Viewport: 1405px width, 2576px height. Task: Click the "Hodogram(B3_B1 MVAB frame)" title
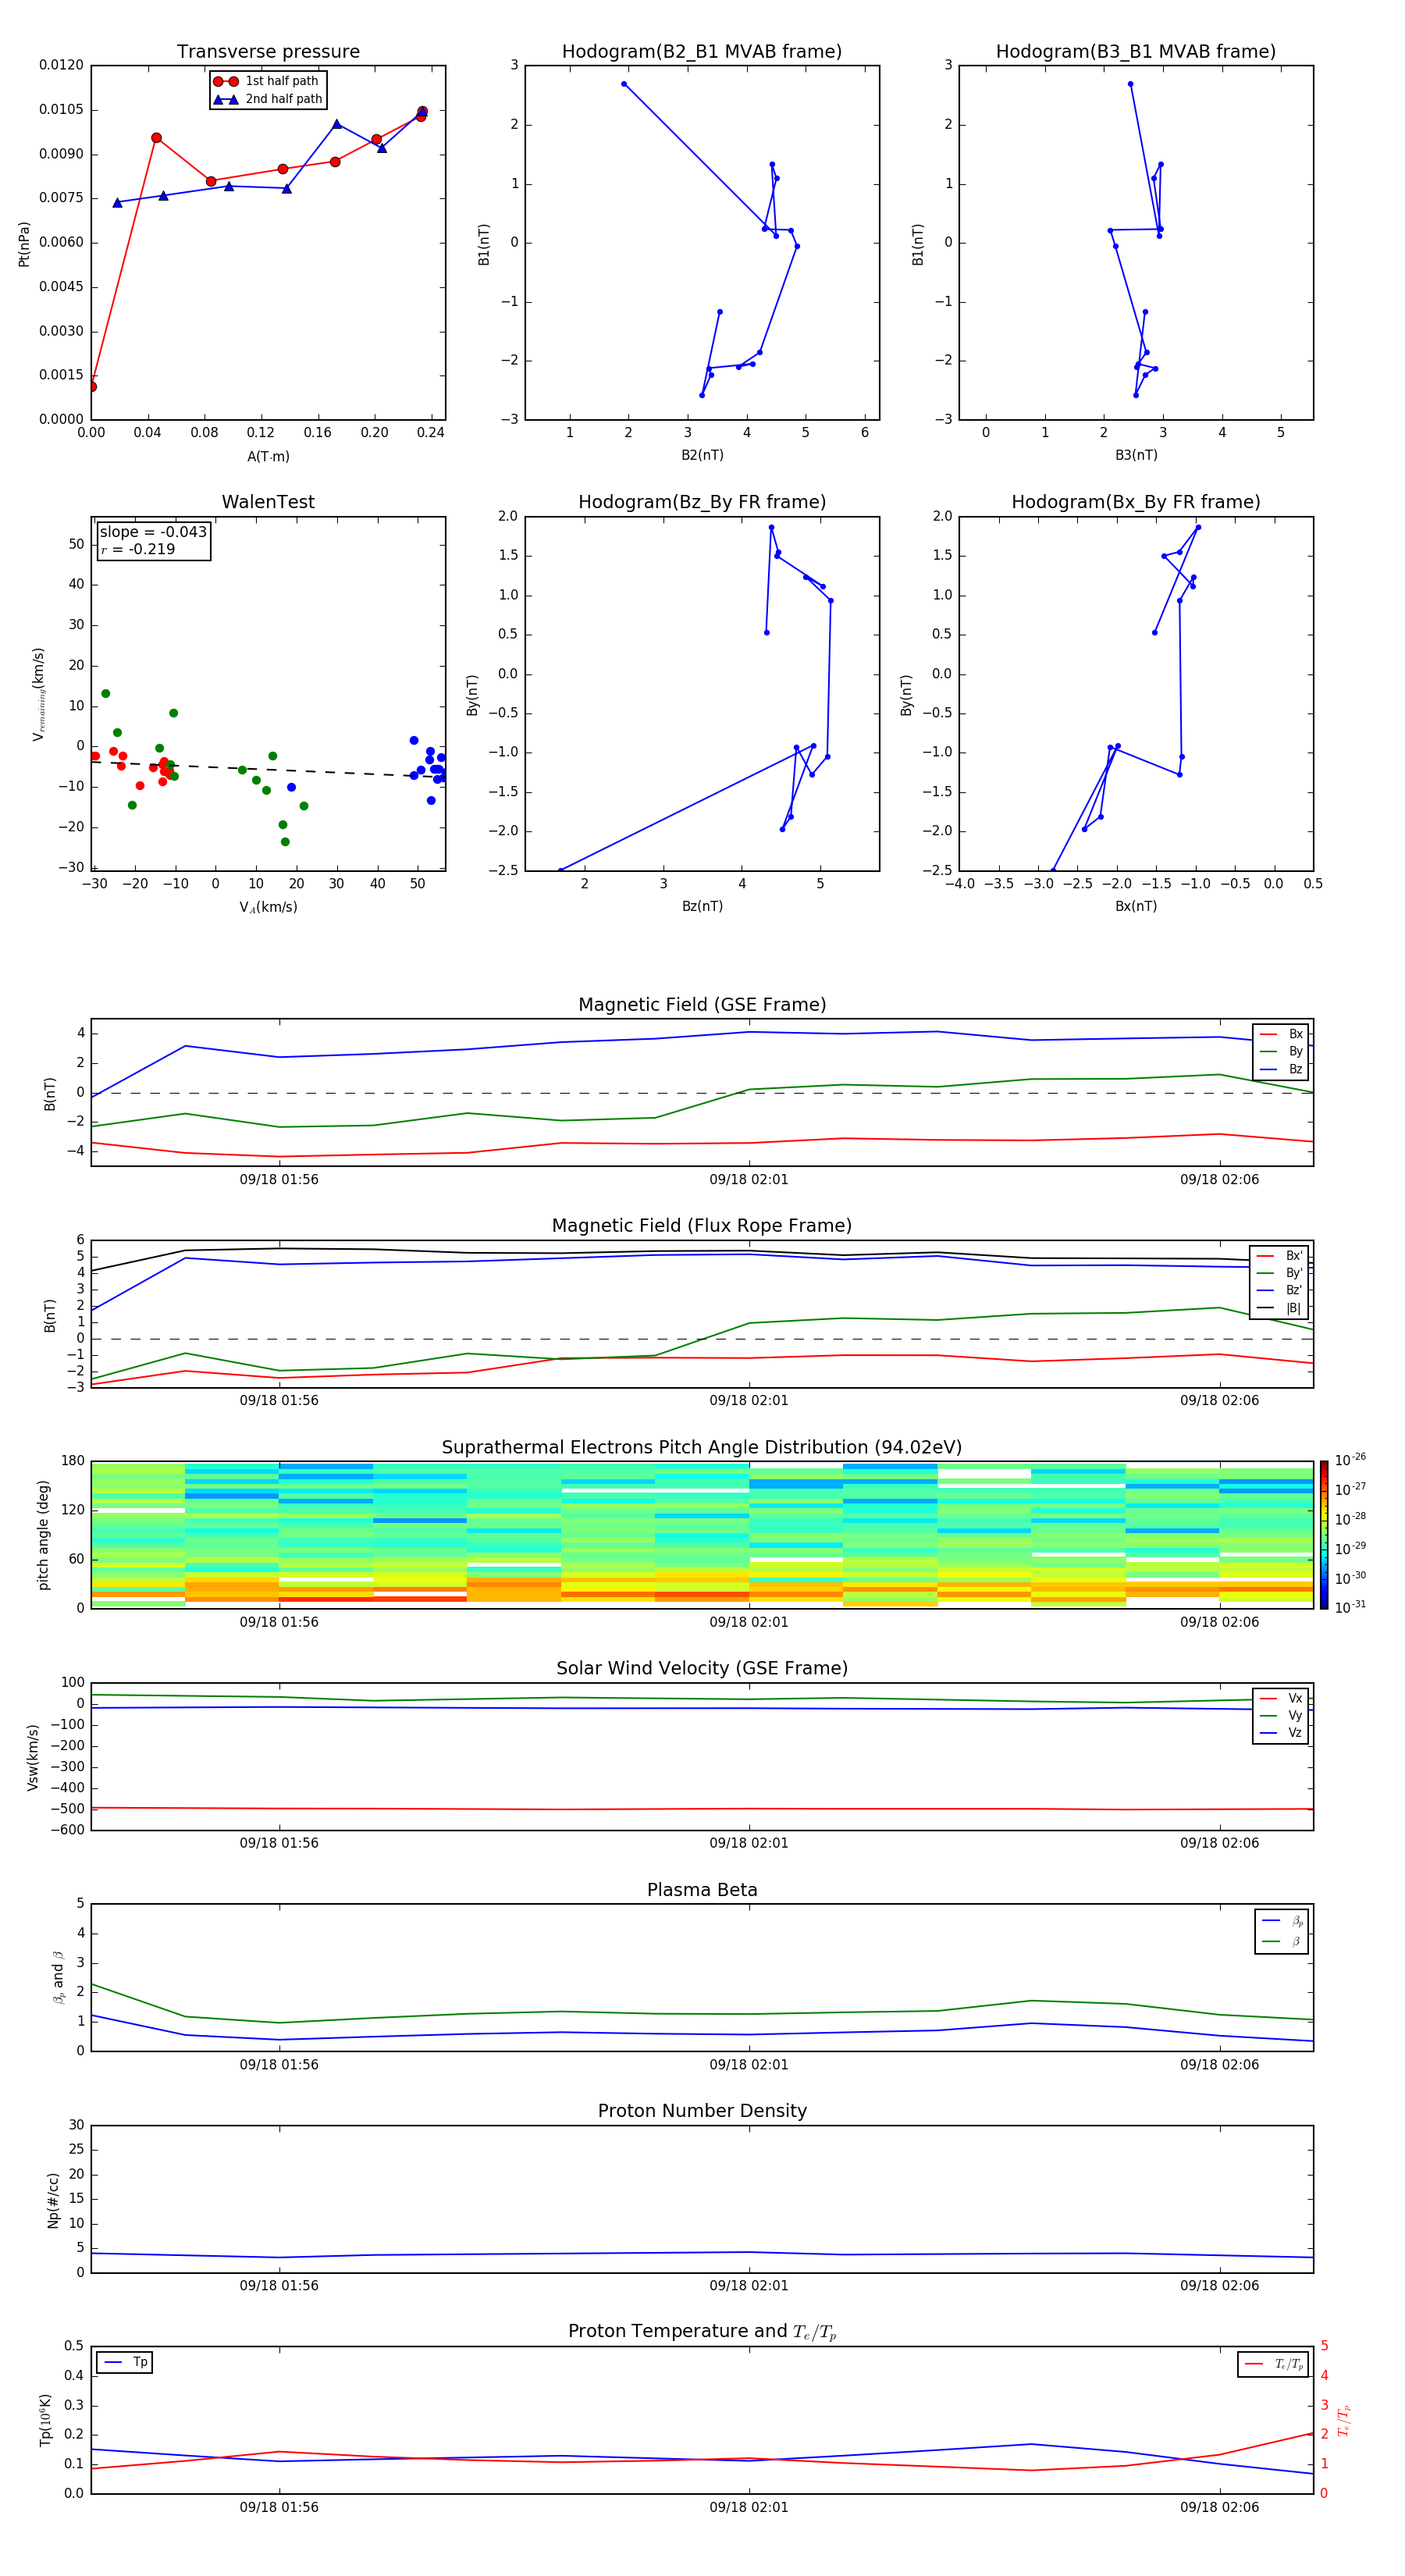1136,52
